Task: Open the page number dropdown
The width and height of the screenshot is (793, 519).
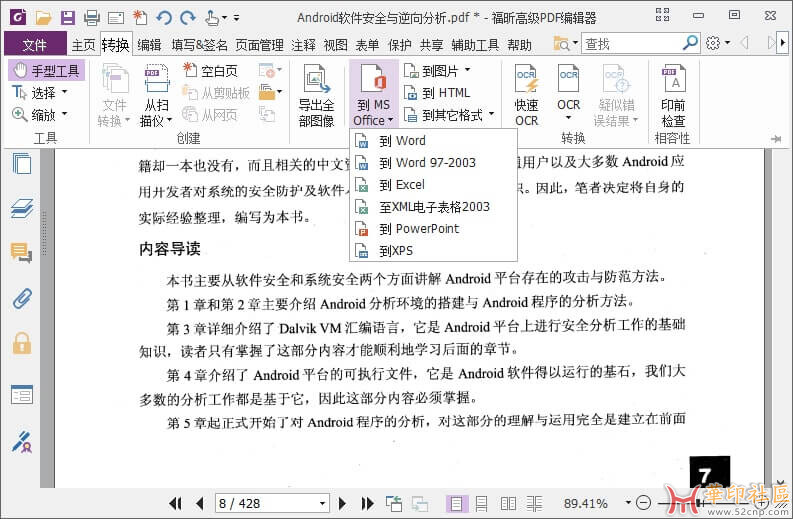Action: pyautogui.click(x=322, y=503)
